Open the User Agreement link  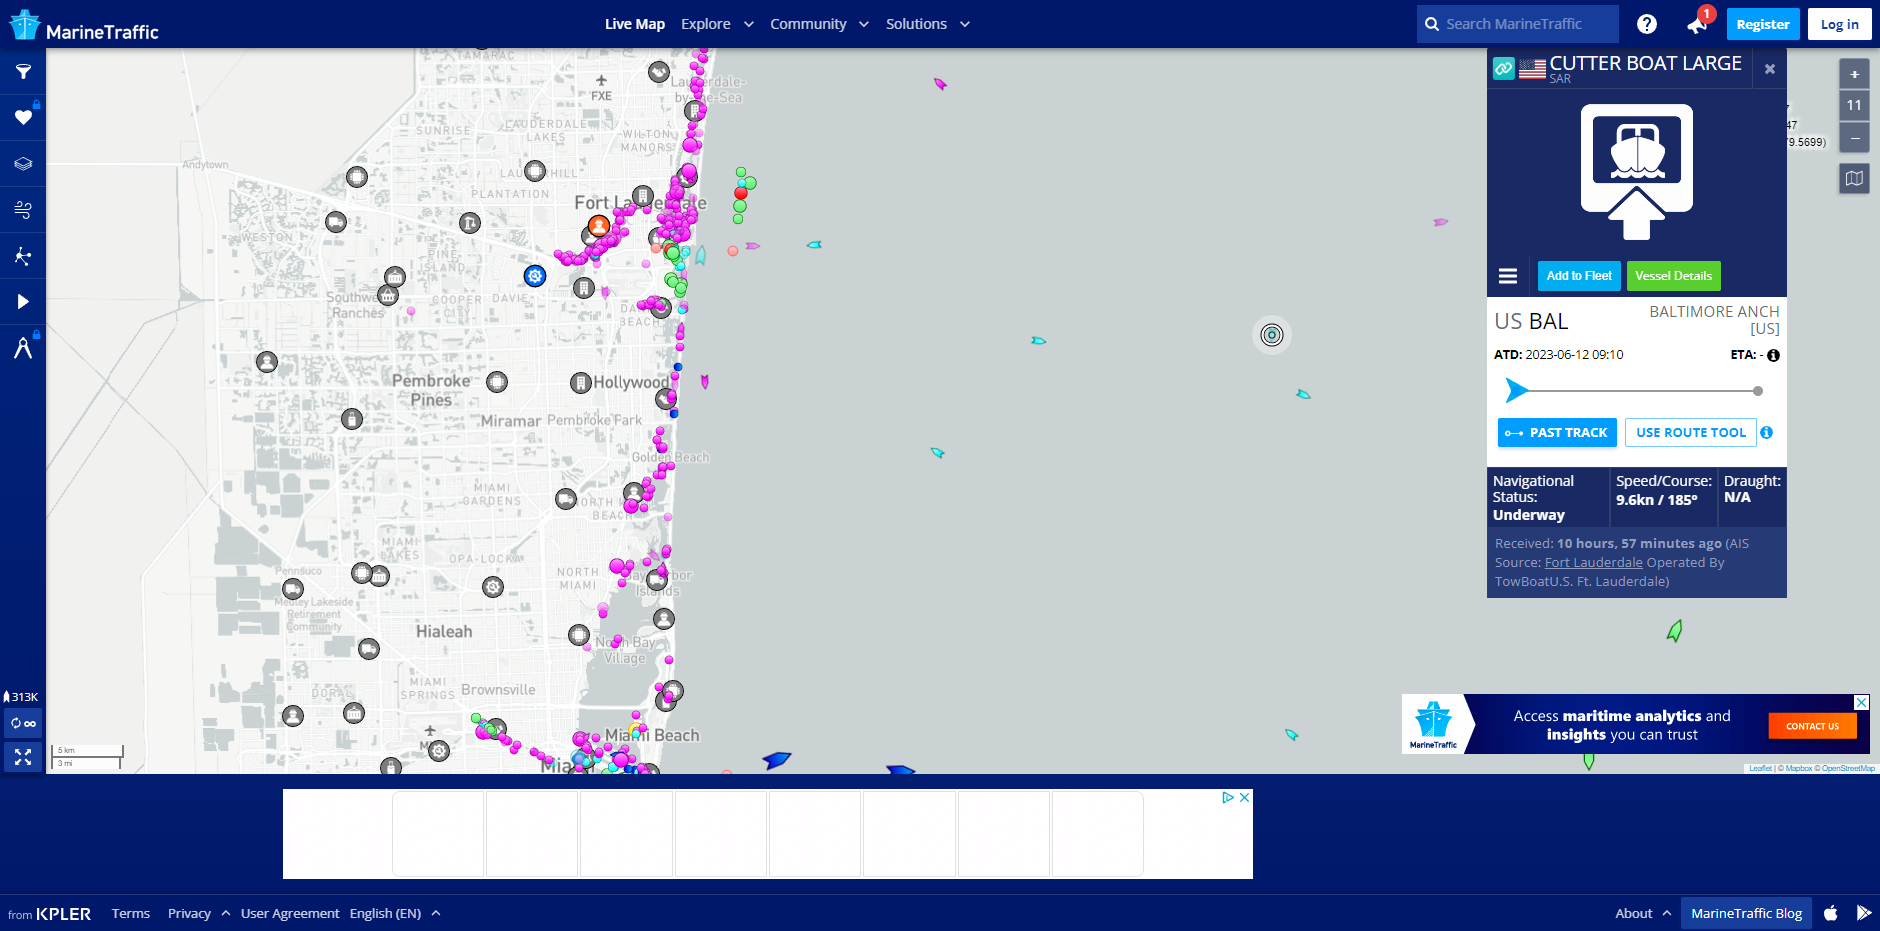[290, 913]
